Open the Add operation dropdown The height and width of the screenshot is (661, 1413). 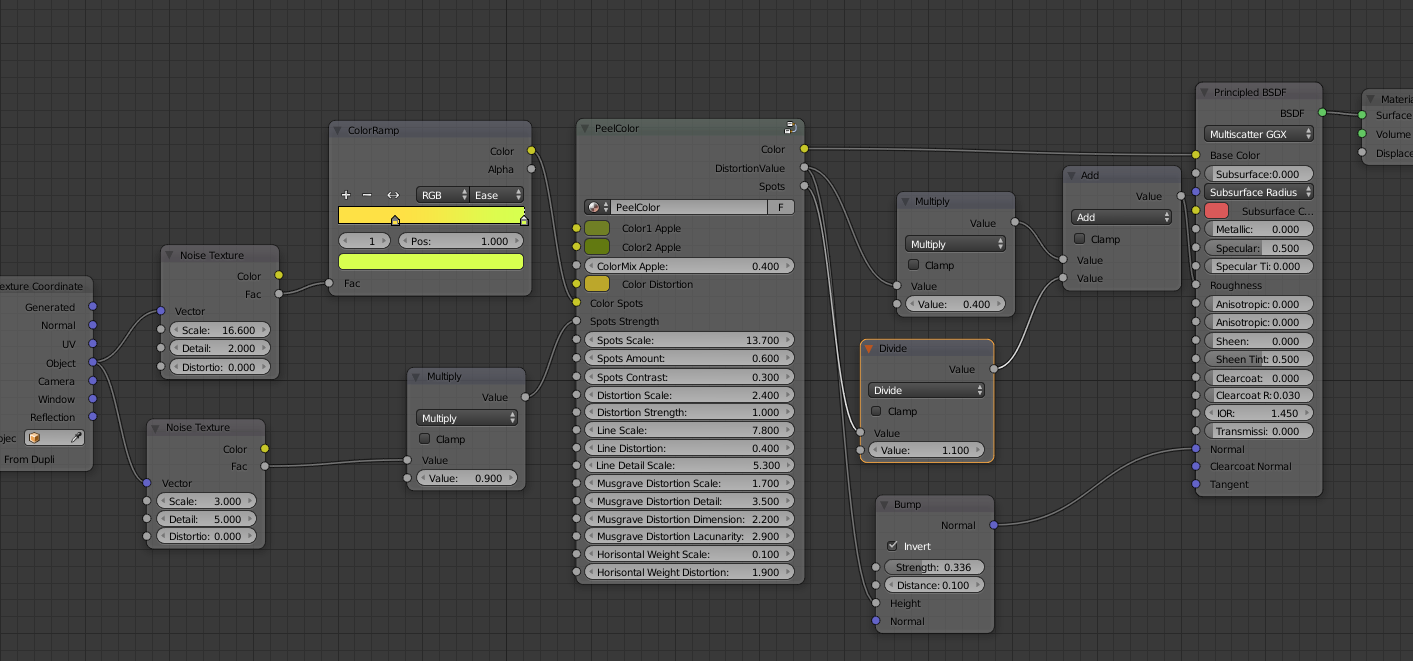pyautogui.click(x=1121, y=217)
